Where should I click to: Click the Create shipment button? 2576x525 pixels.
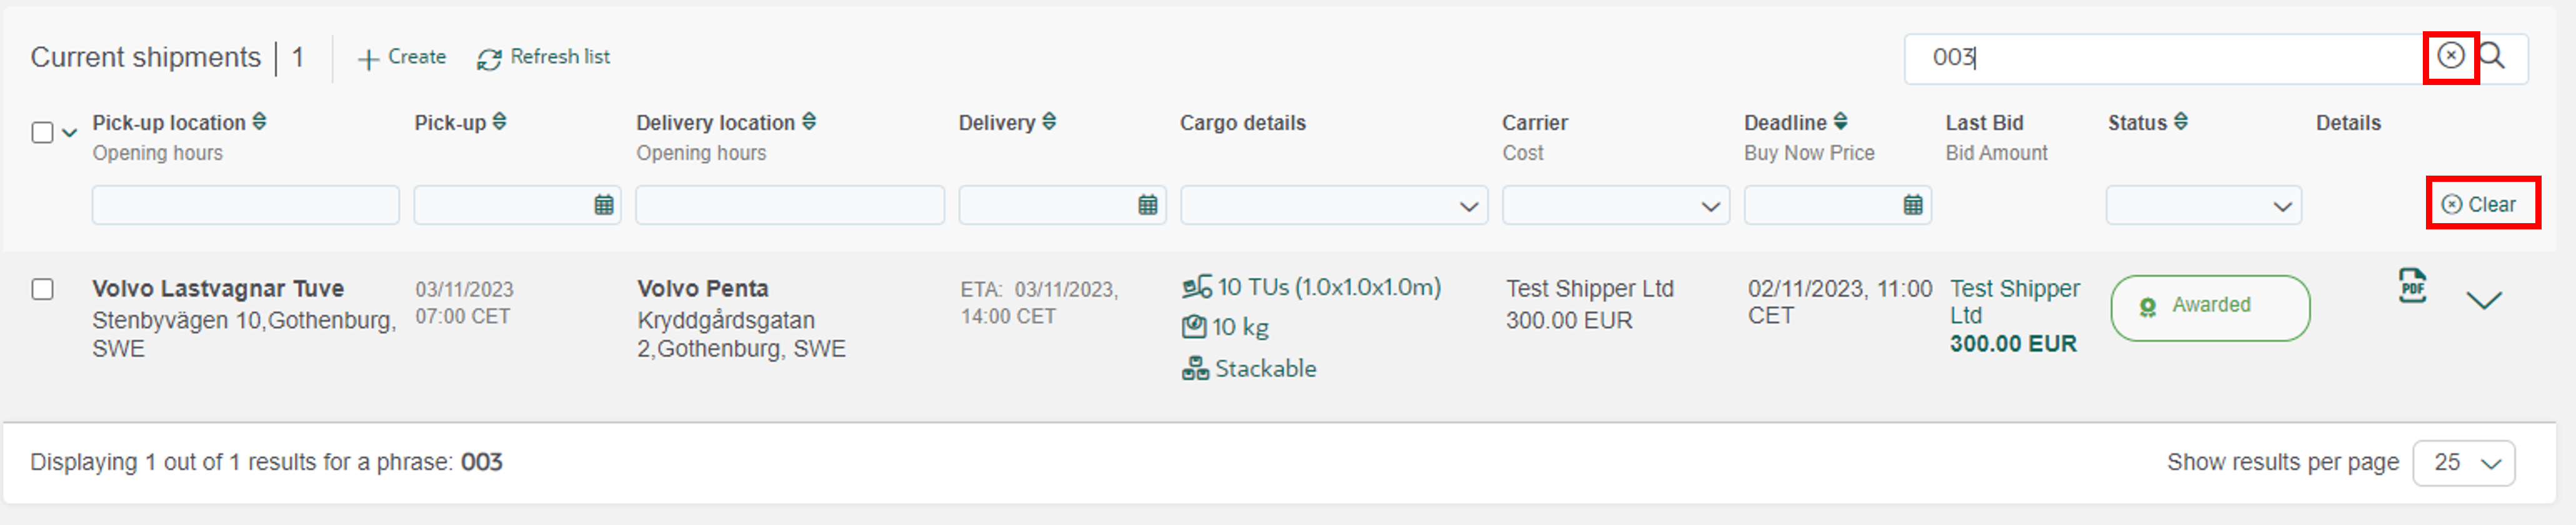(402, 58)
